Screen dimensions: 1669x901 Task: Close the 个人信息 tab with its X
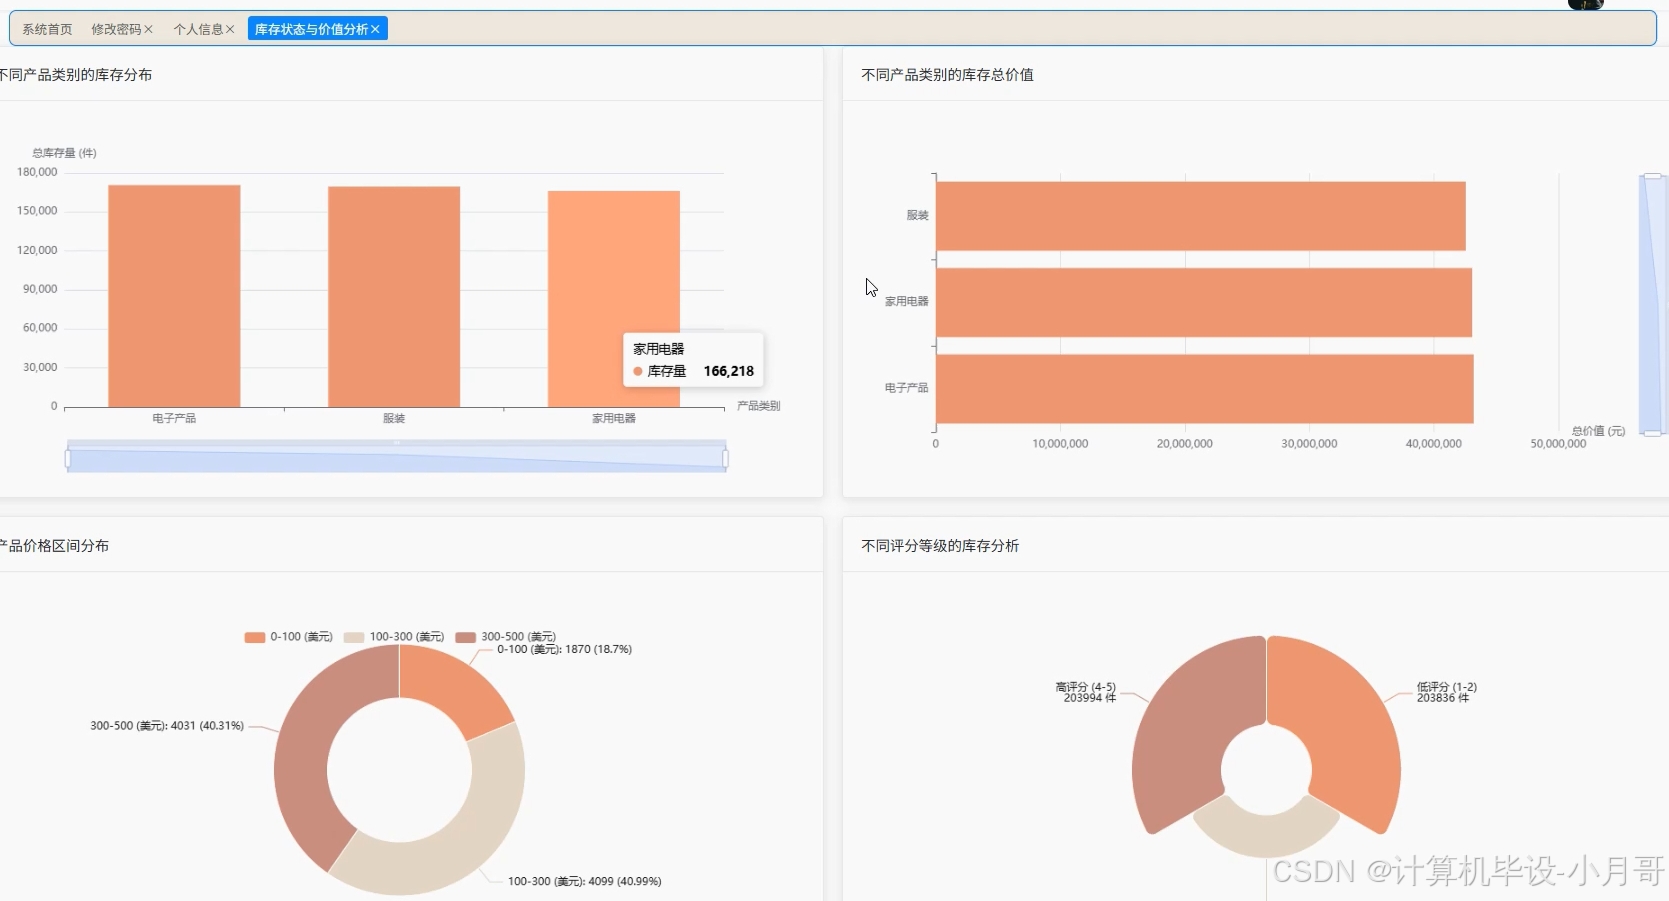[x=230, y=30]
